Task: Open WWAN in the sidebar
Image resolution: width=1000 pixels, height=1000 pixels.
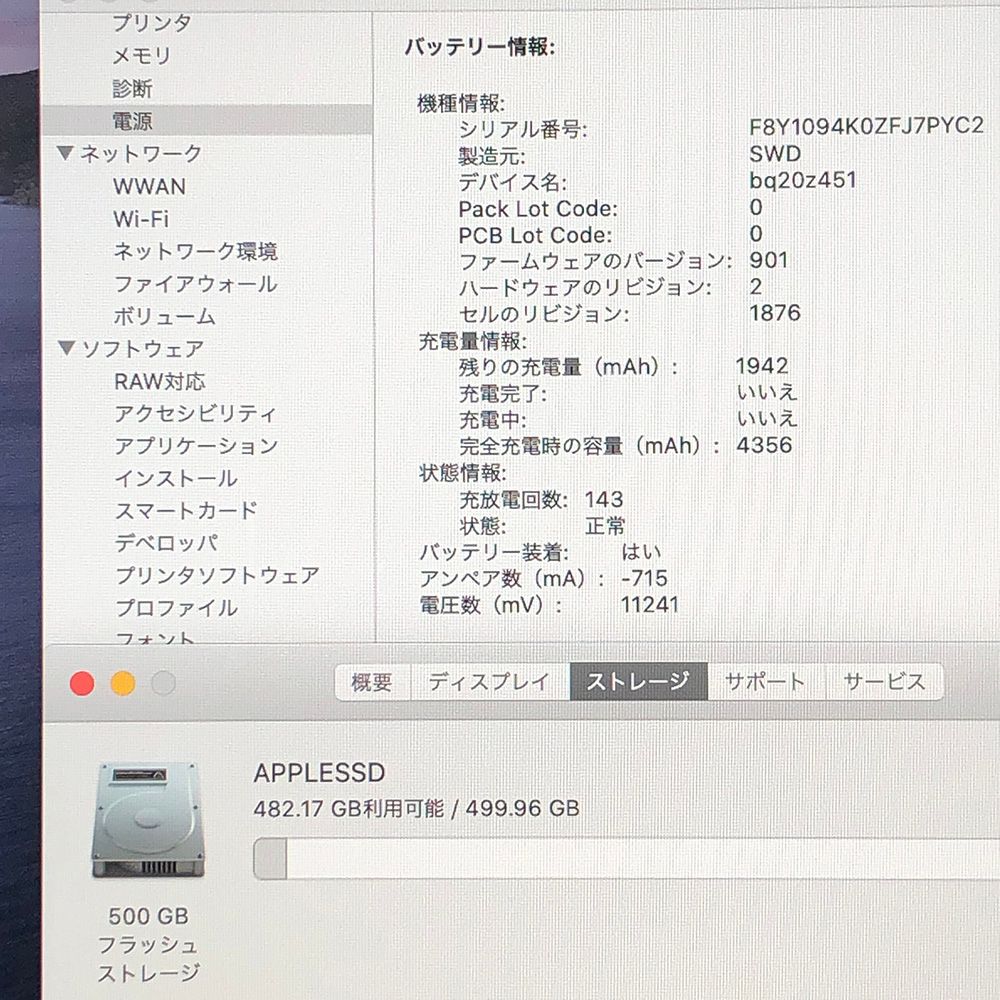Action: pos(149,186)
